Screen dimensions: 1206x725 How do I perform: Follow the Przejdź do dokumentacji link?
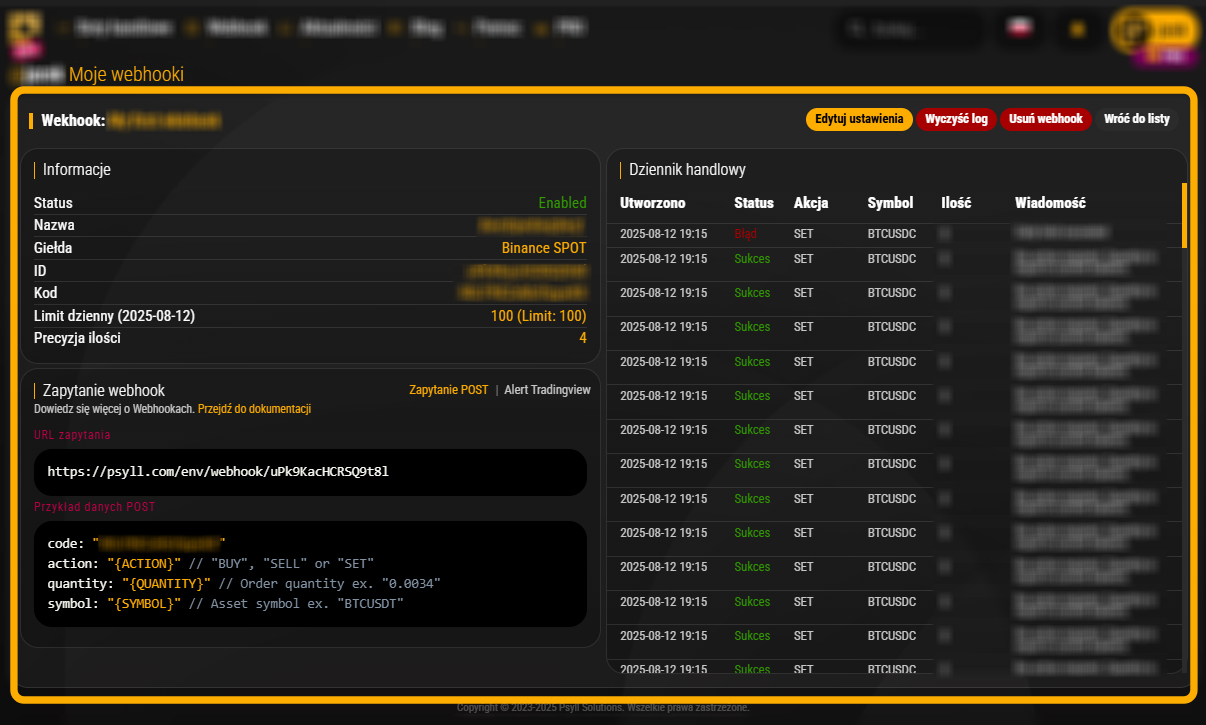click(254, 409)
